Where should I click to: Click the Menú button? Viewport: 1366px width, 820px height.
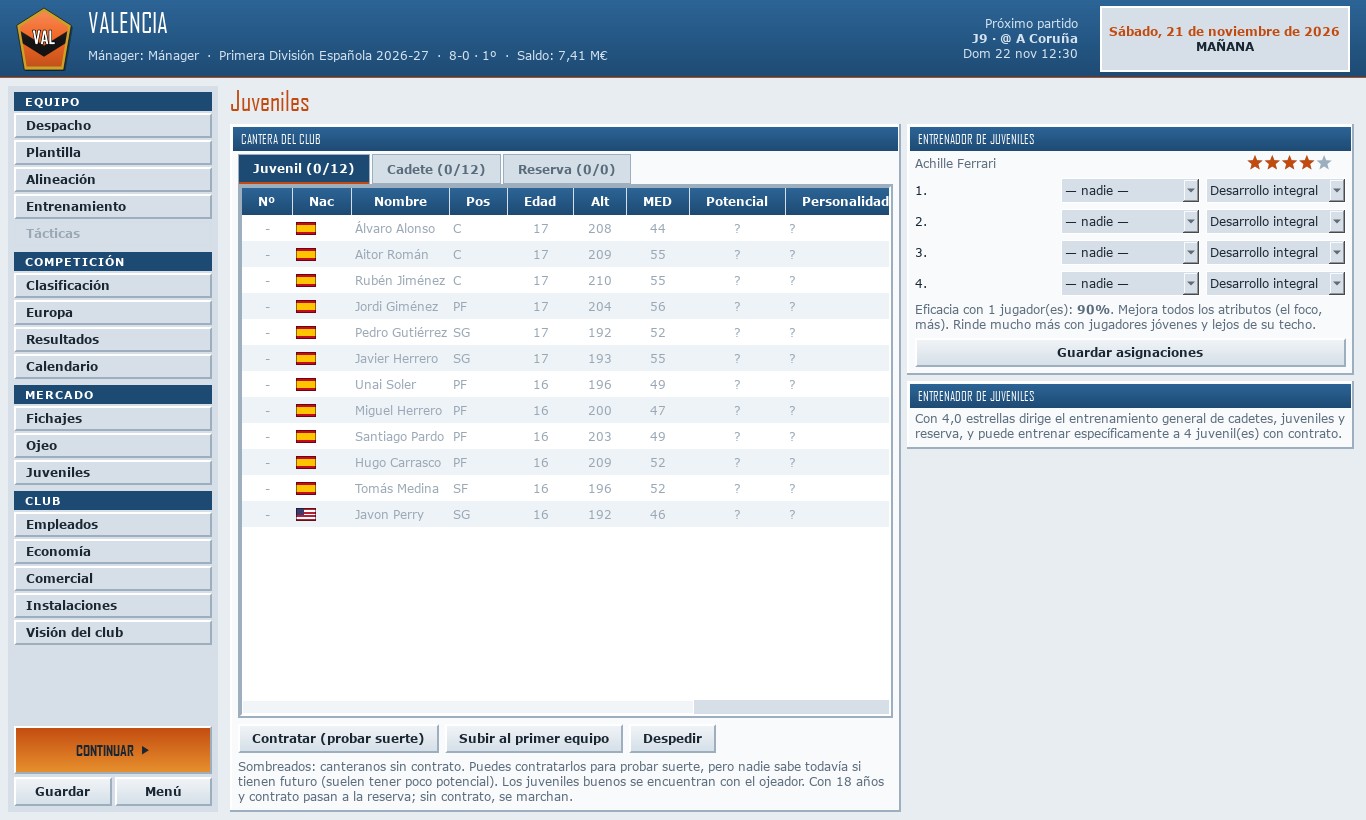(x=163, y=791)
